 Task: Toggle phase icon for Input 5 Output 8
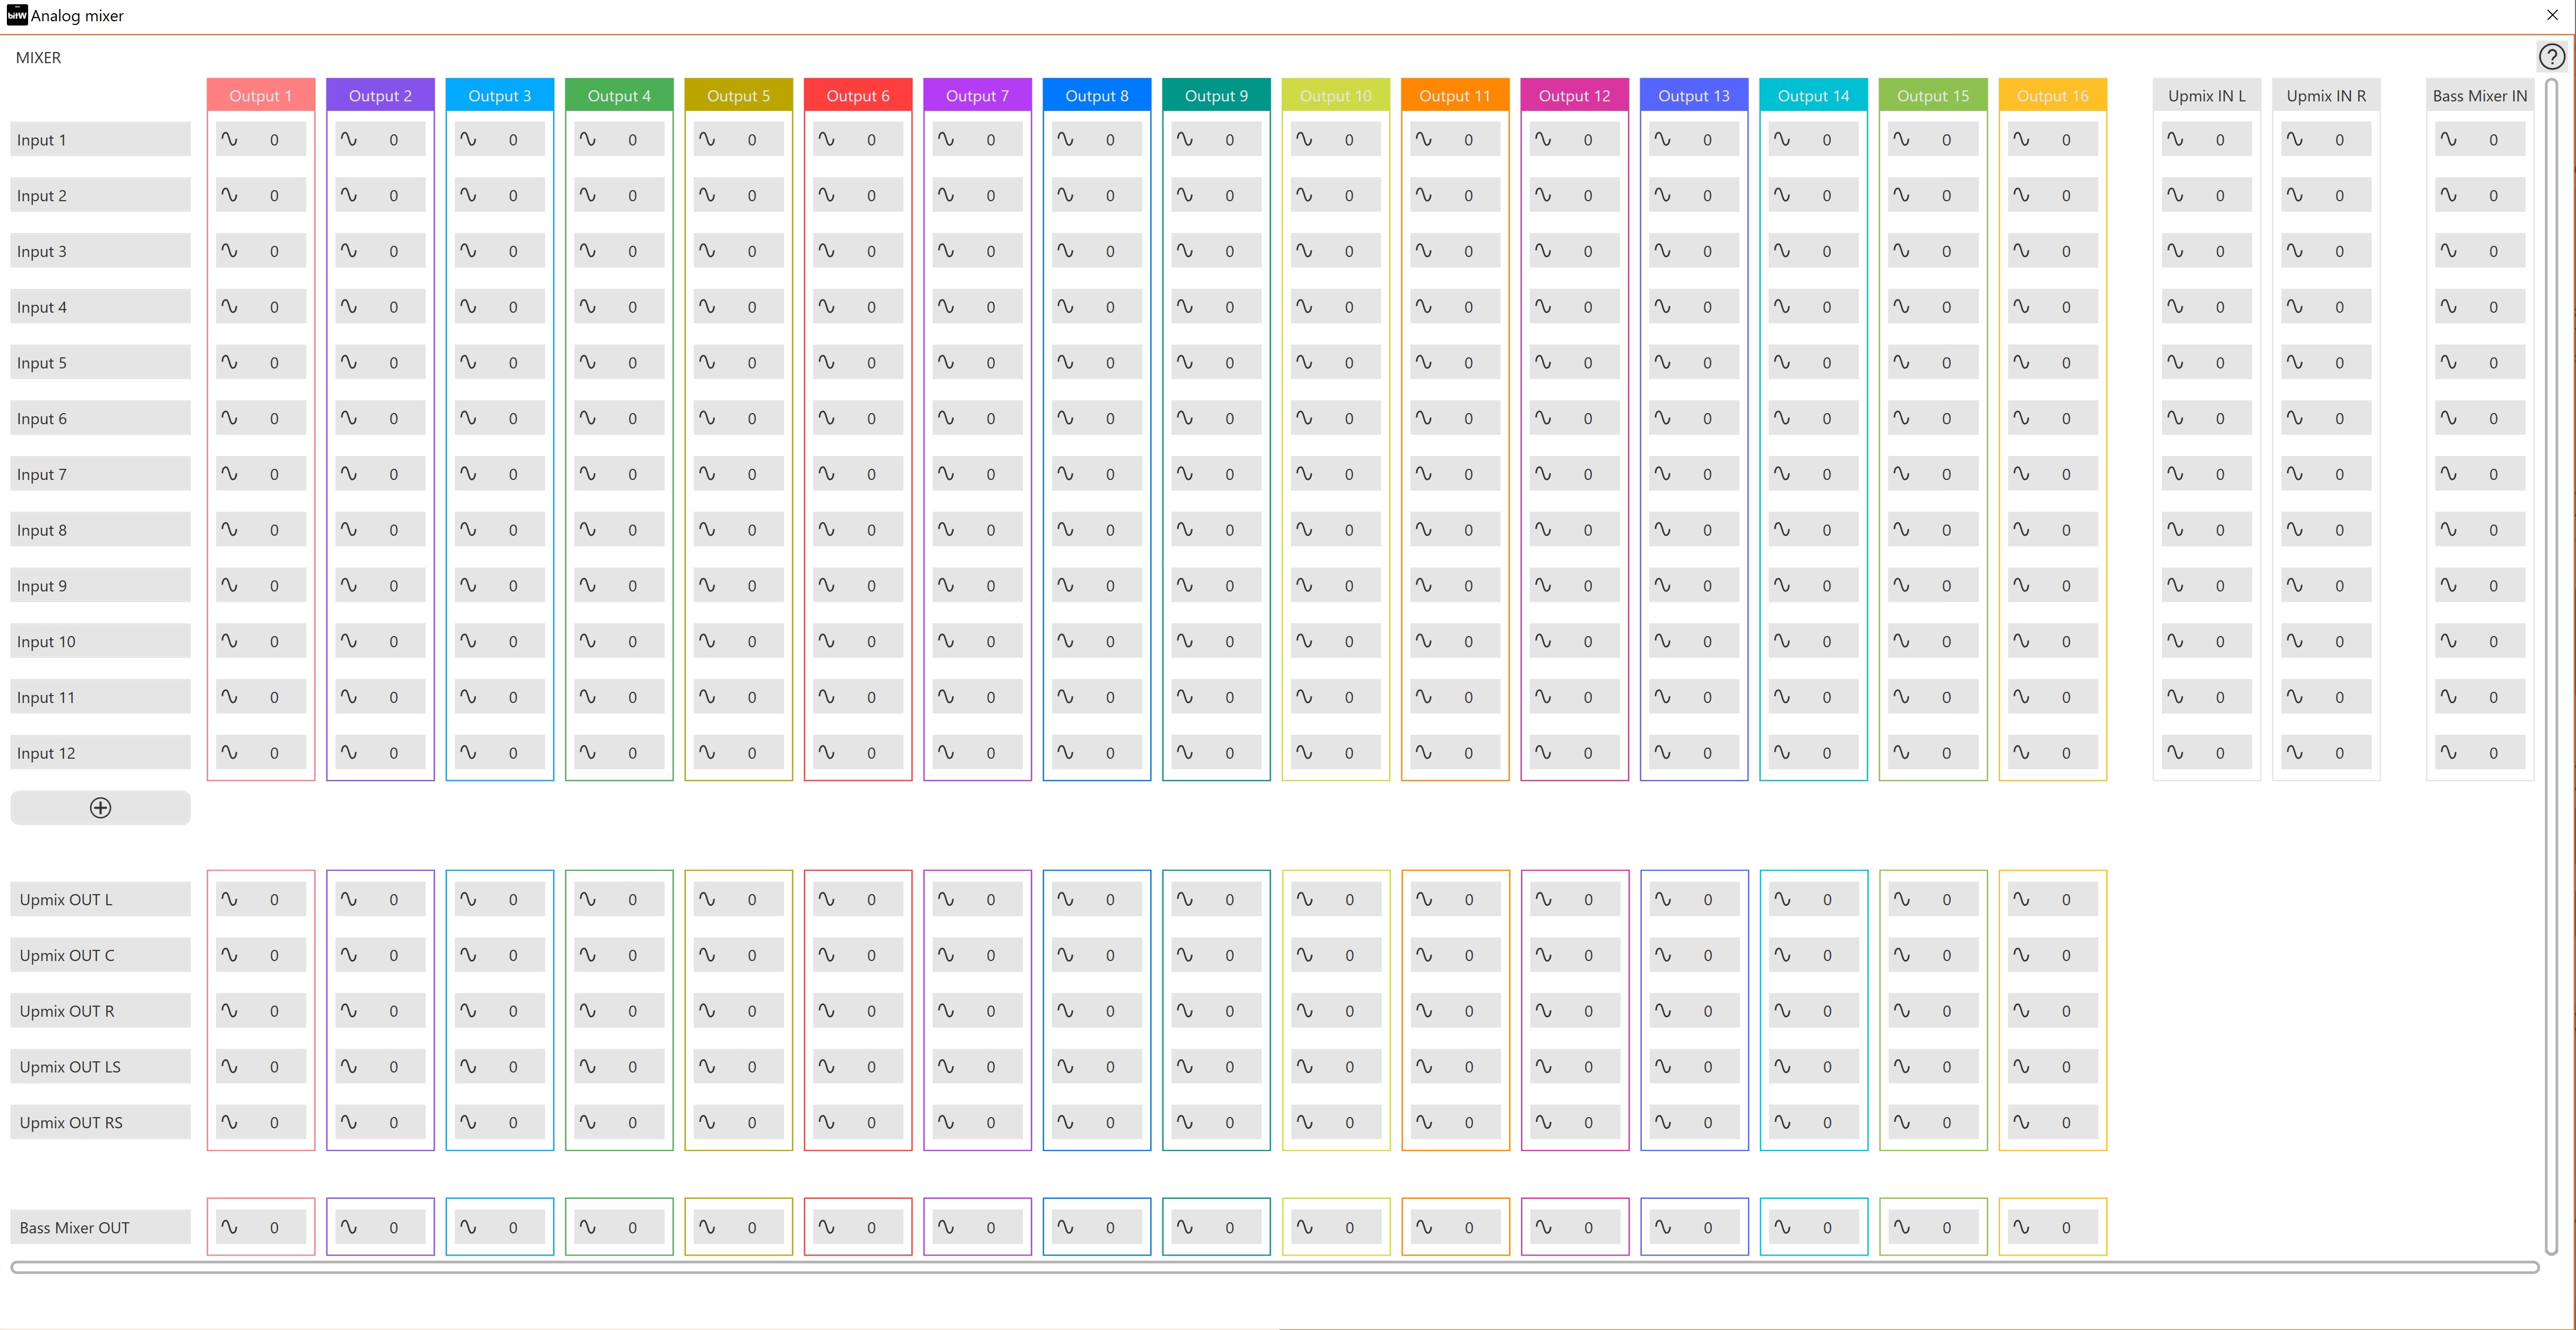click(x=1065, y=363)
